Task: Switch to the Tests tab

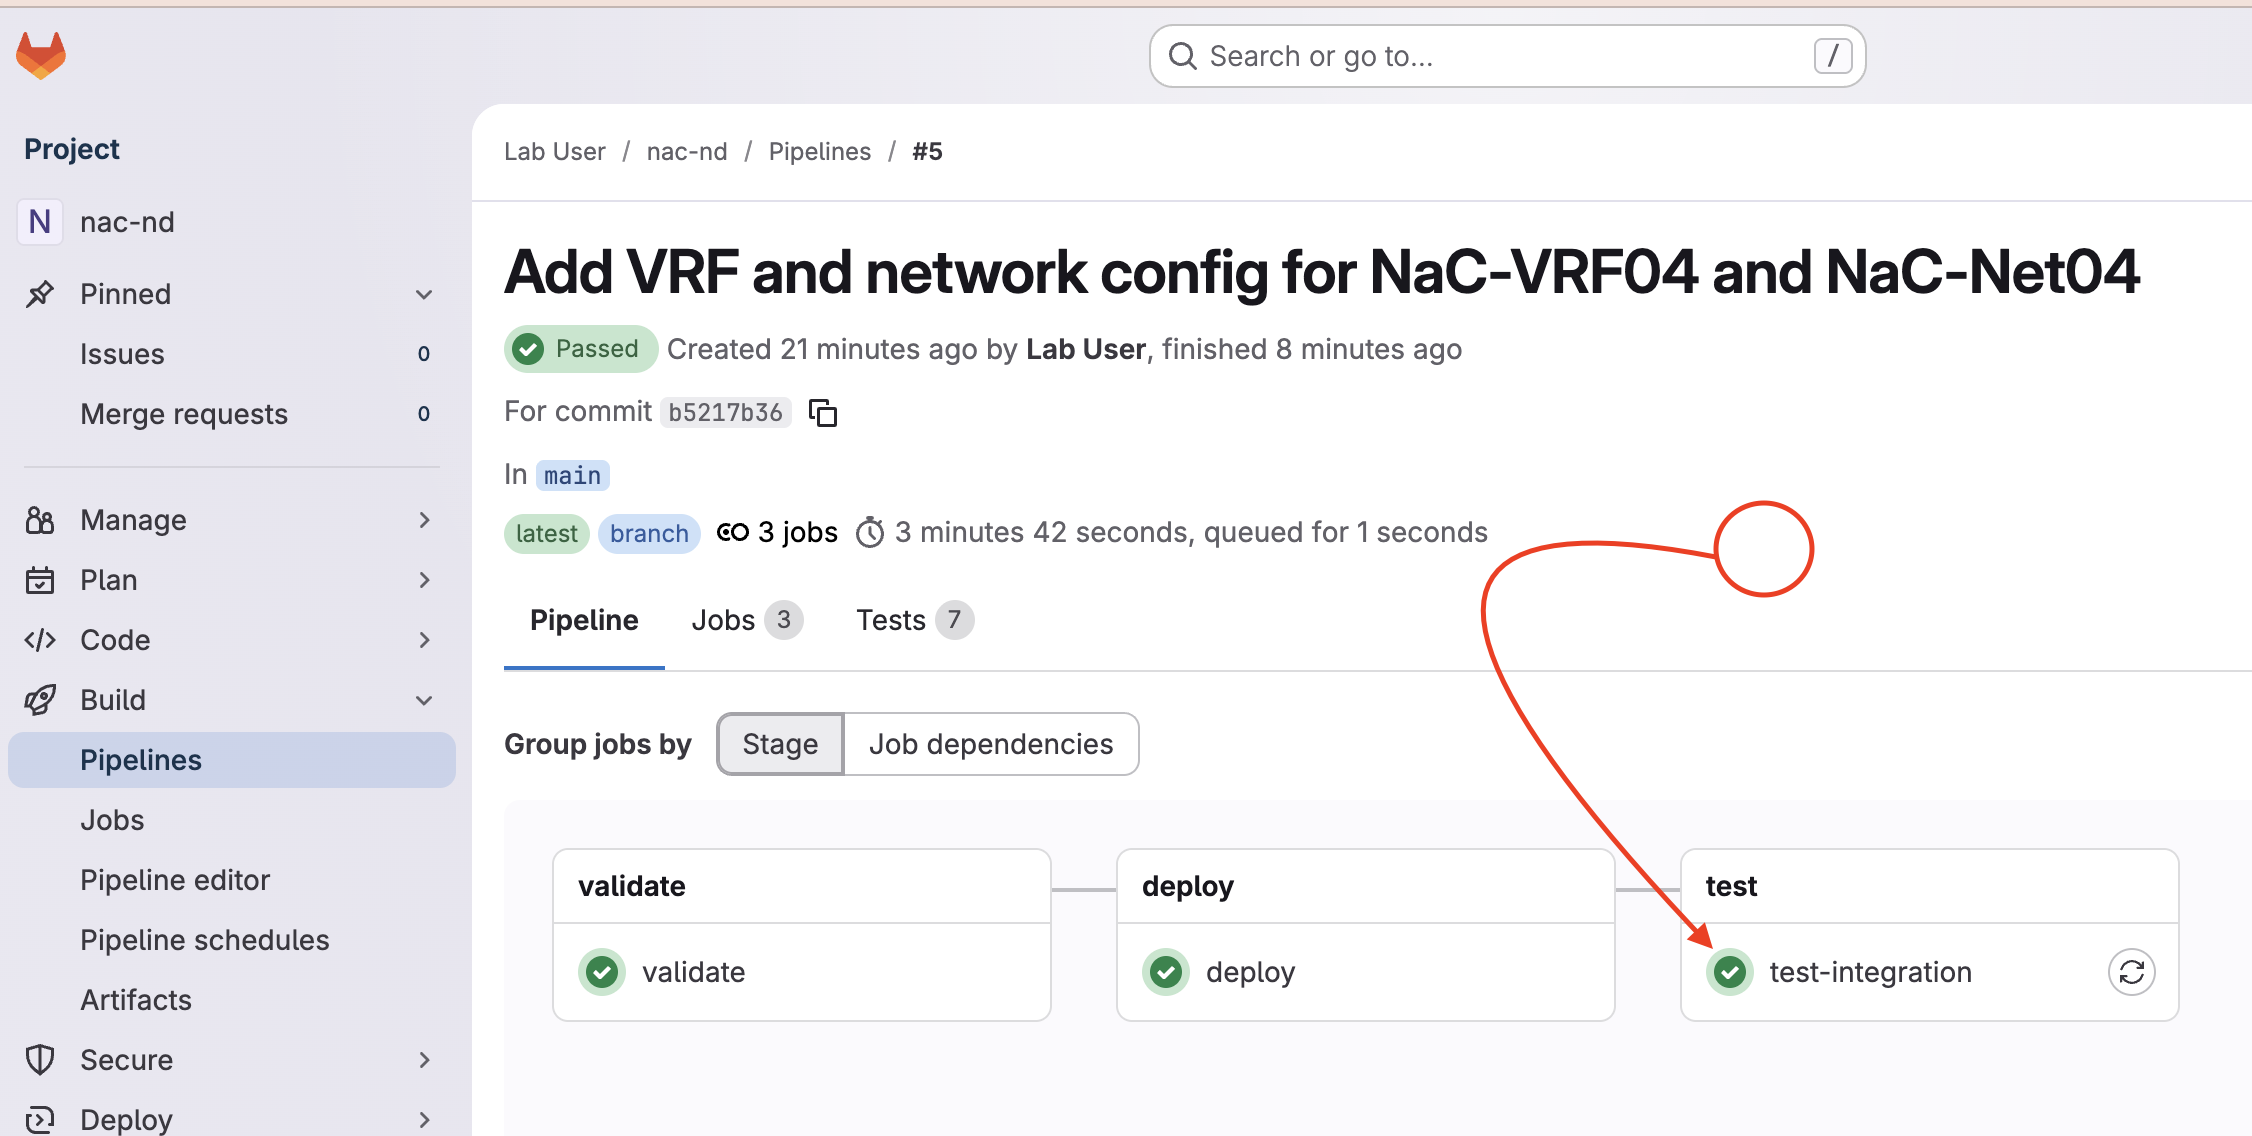Action: (x=914, y=620)
